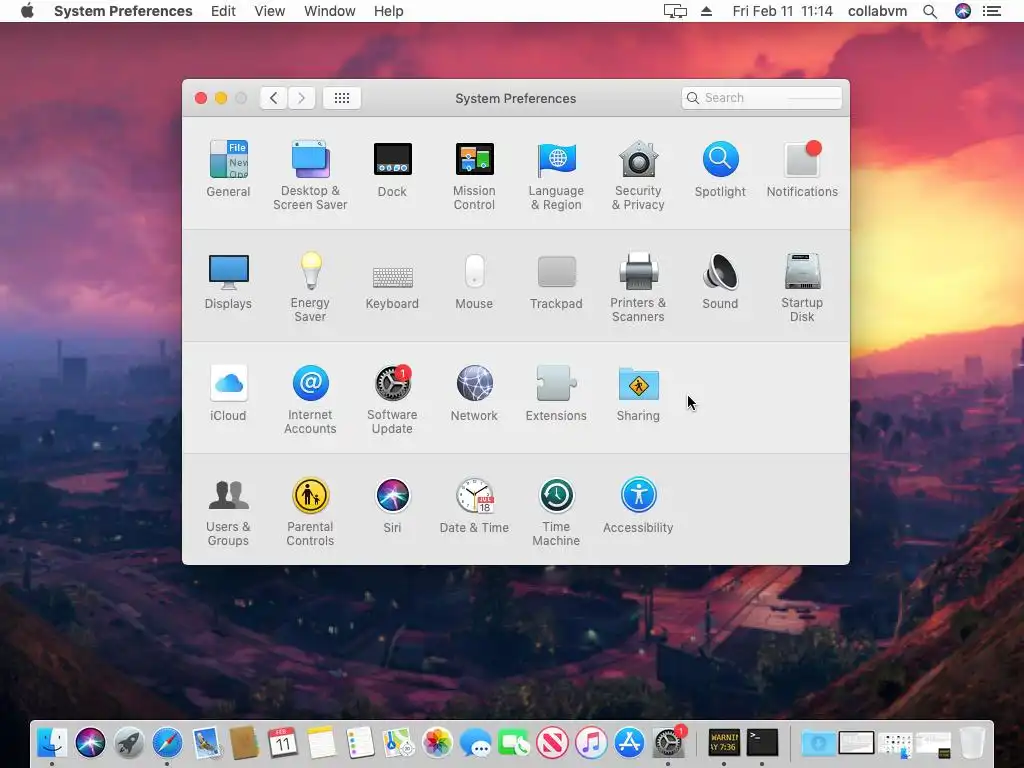Open Terminal from the Dock
Screen dimensions: 1024x768
pos(762,743)
